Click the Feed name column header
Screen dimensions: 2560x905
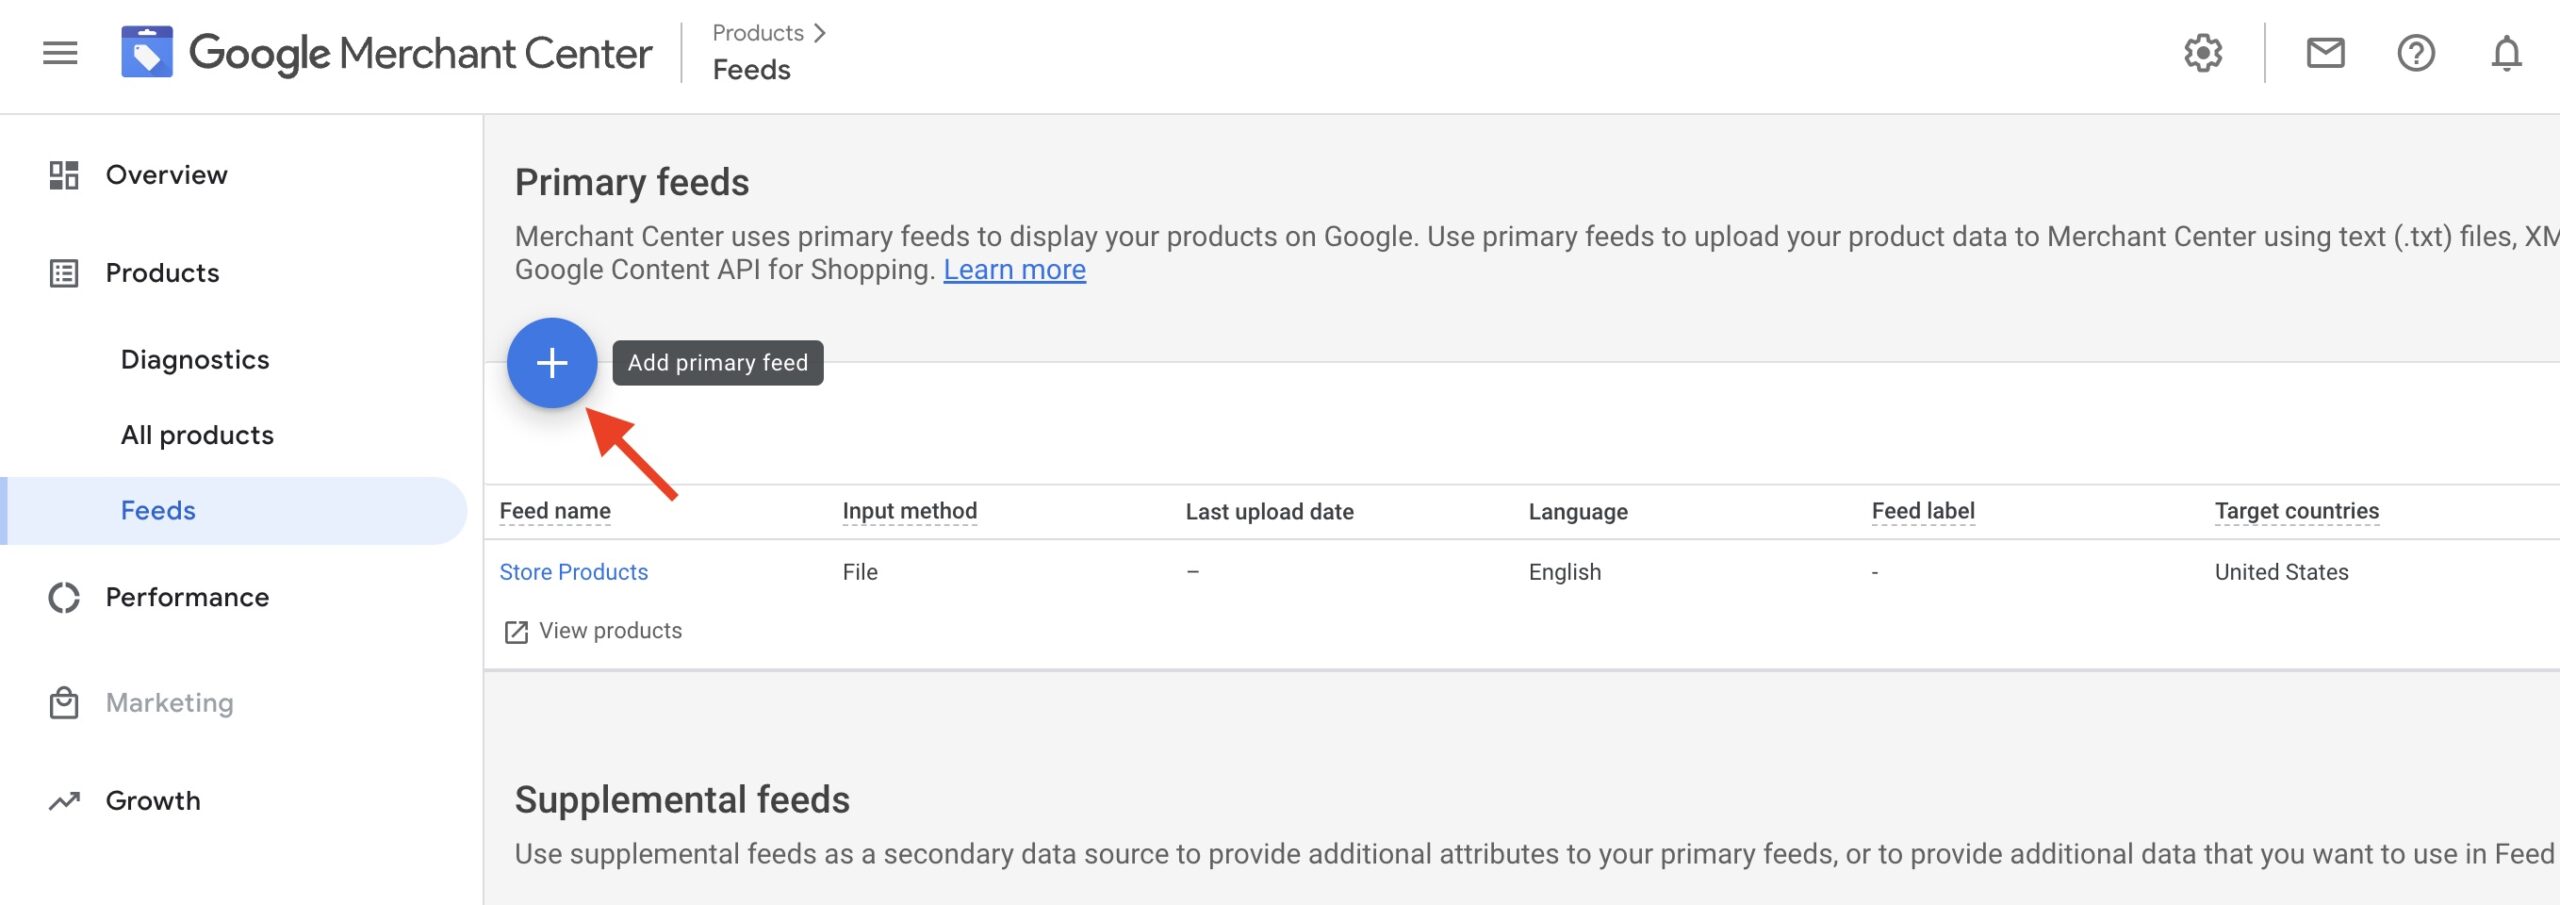coord(555,511)
